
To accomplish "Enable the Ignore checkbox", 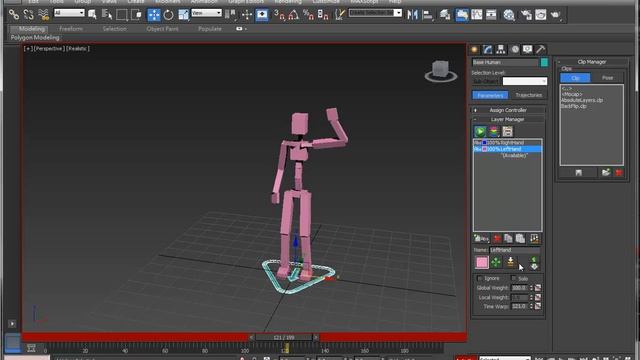I will 480,278.
